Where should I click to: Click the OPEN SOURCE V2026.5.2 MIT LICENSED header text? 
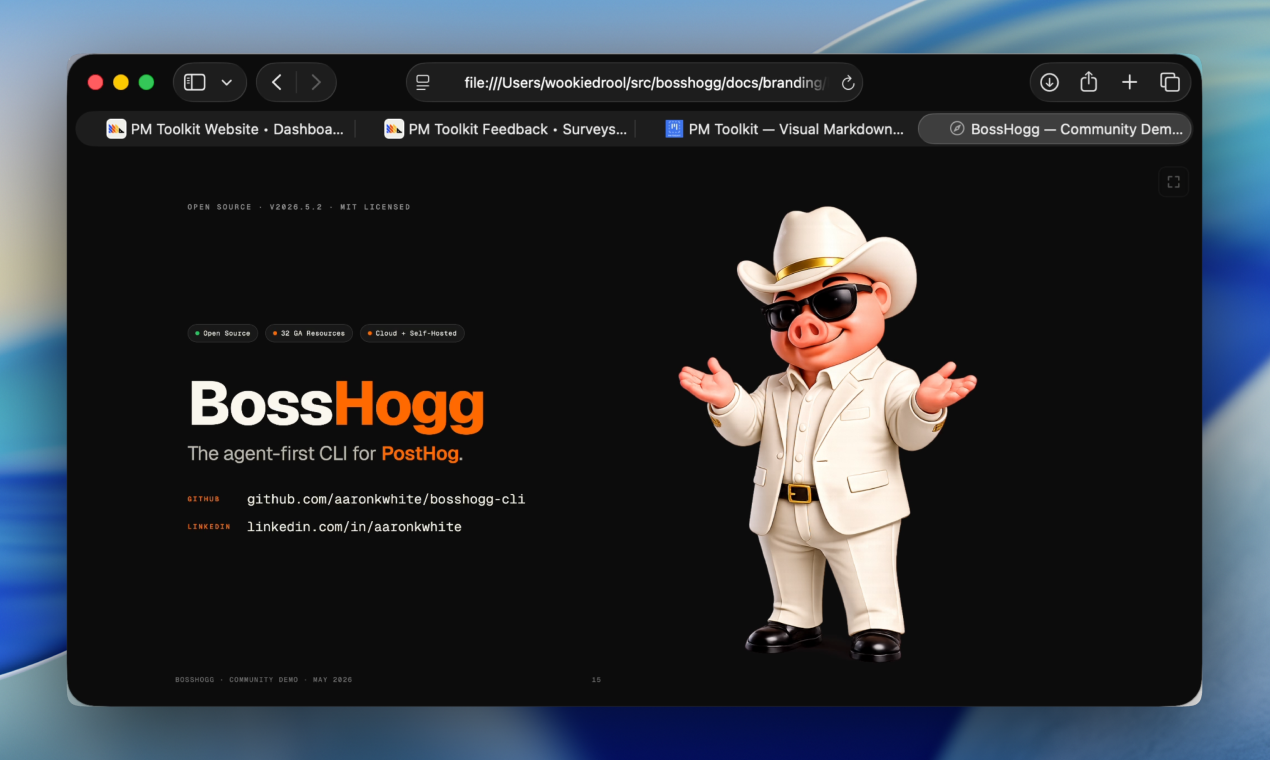(299, 207)
